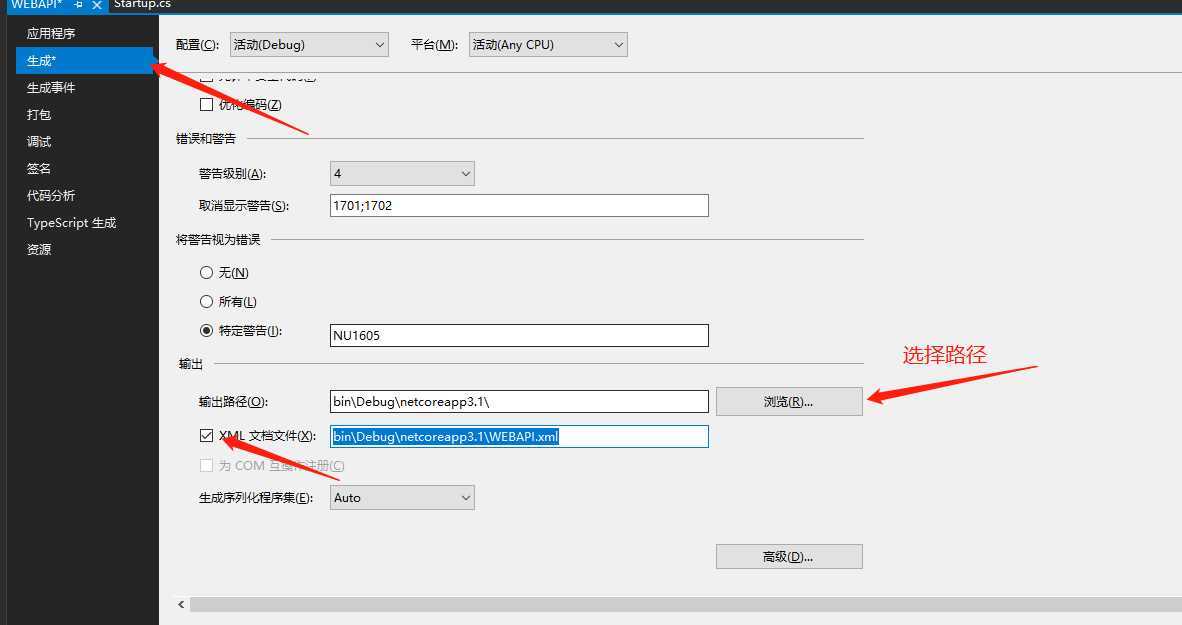
Task: Click the 取消显示警告 field 1701;1702
Action: [x=519, y=206]
